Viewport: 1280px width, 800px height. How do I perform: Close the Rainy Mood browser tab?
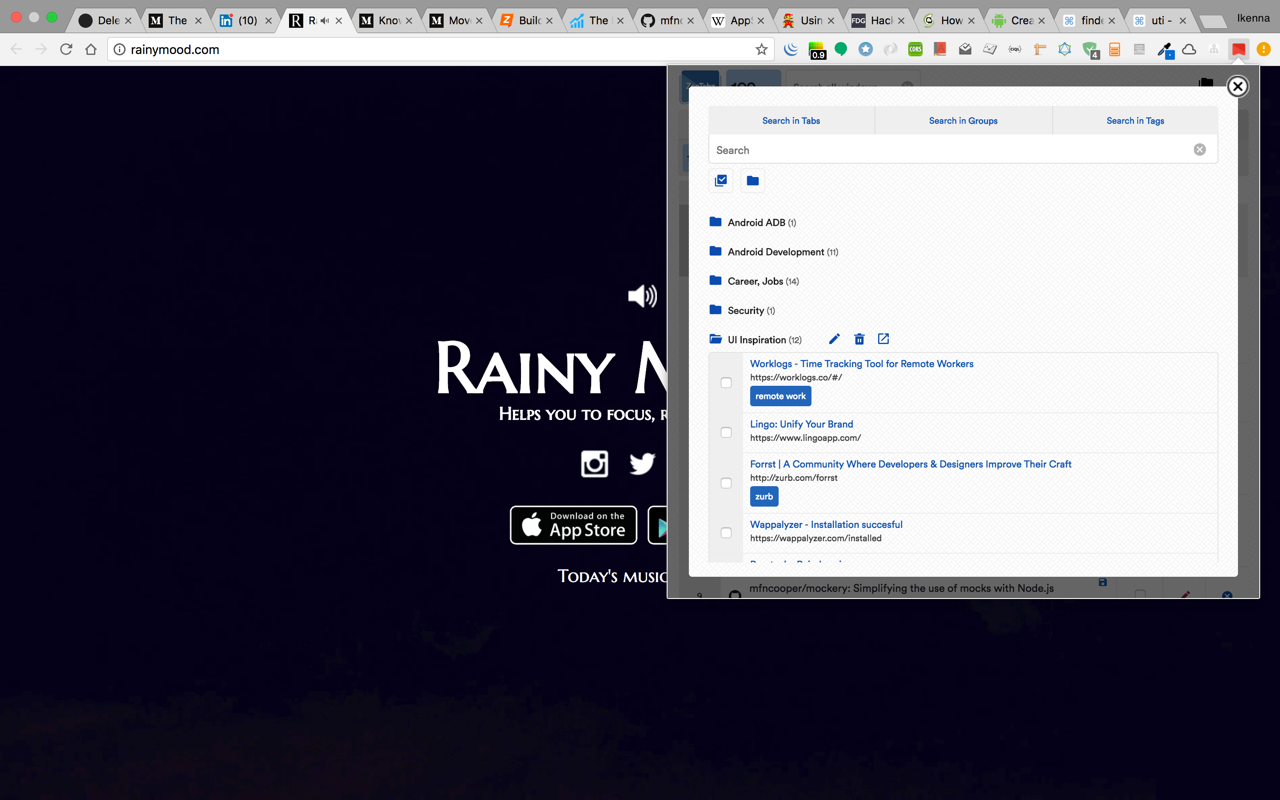340,20
